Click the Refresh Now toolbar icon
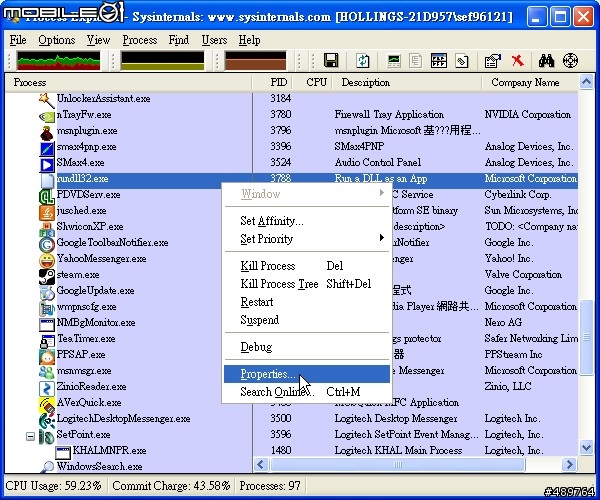This screenshot has width=600, height=500. (362, 61)
